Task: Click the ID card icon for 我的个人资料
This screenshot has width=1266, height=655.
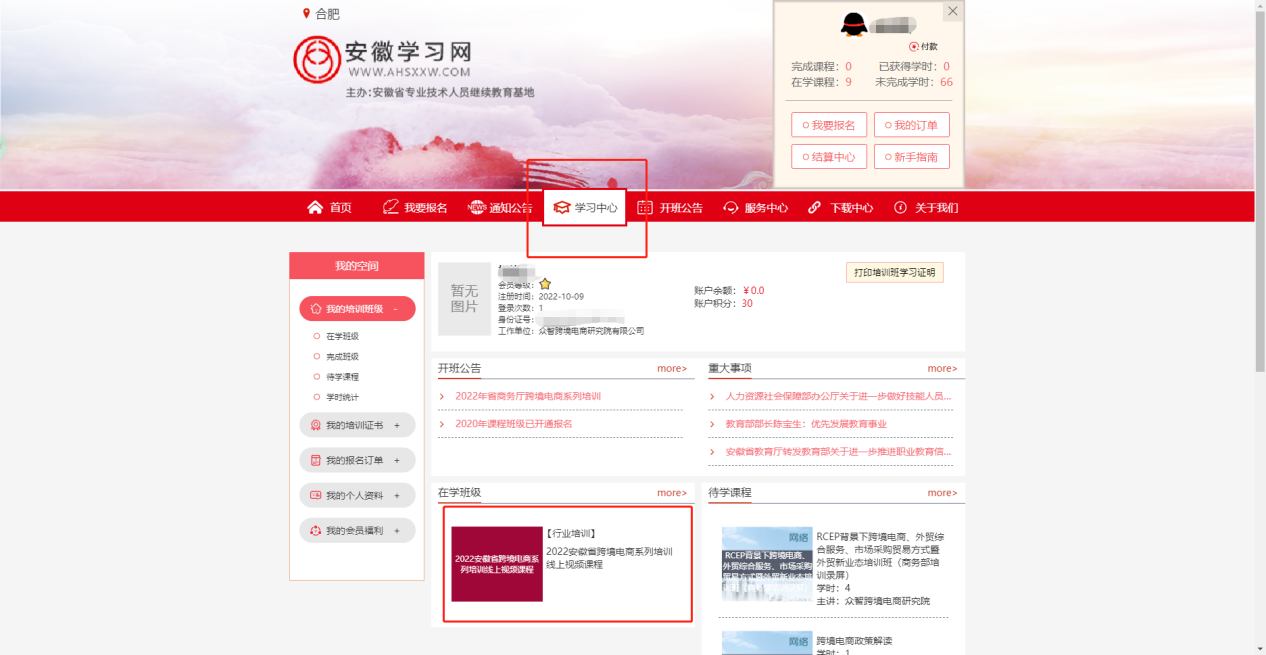Action: click(316, 495)
